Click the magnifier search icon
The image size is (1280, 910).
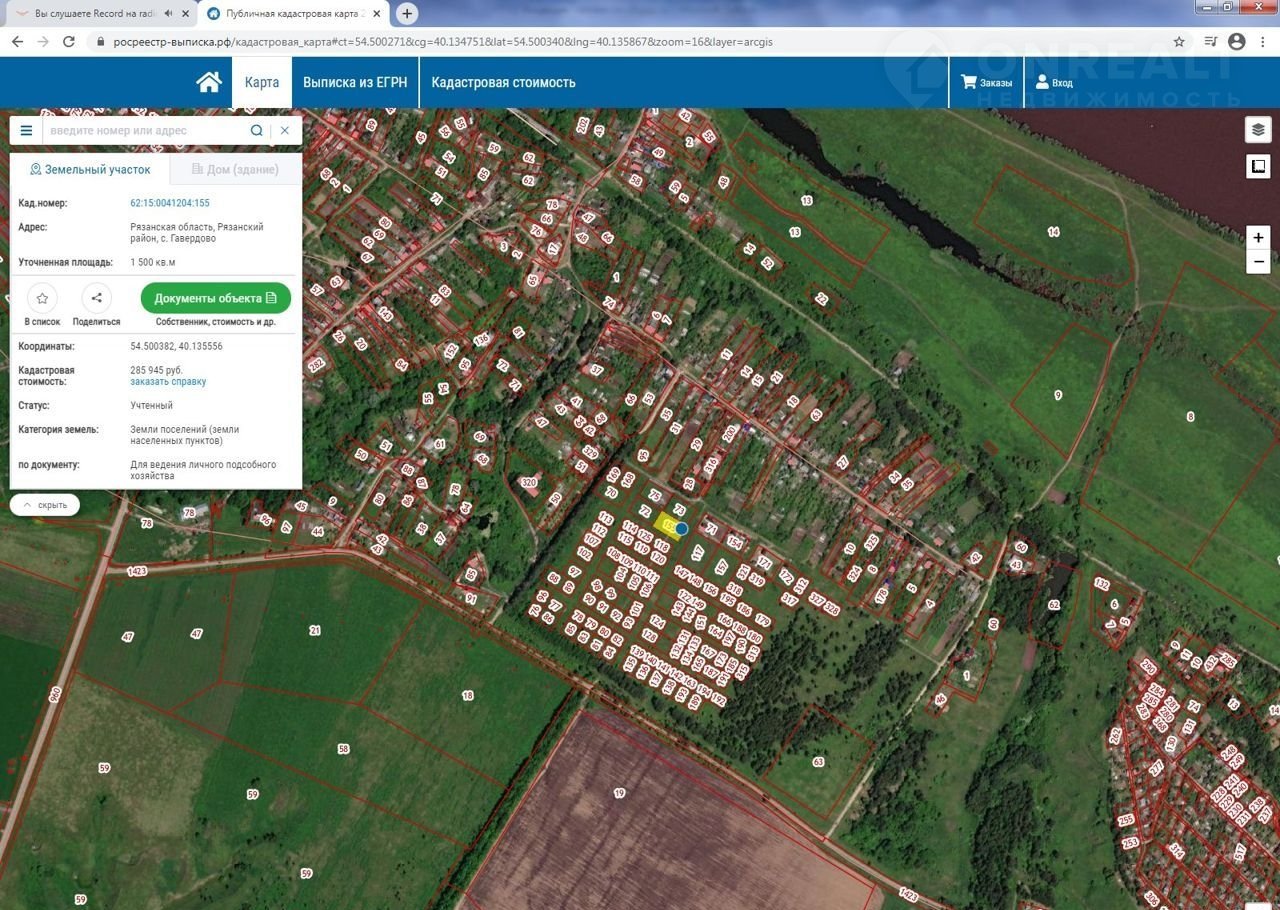coord(257,130)
